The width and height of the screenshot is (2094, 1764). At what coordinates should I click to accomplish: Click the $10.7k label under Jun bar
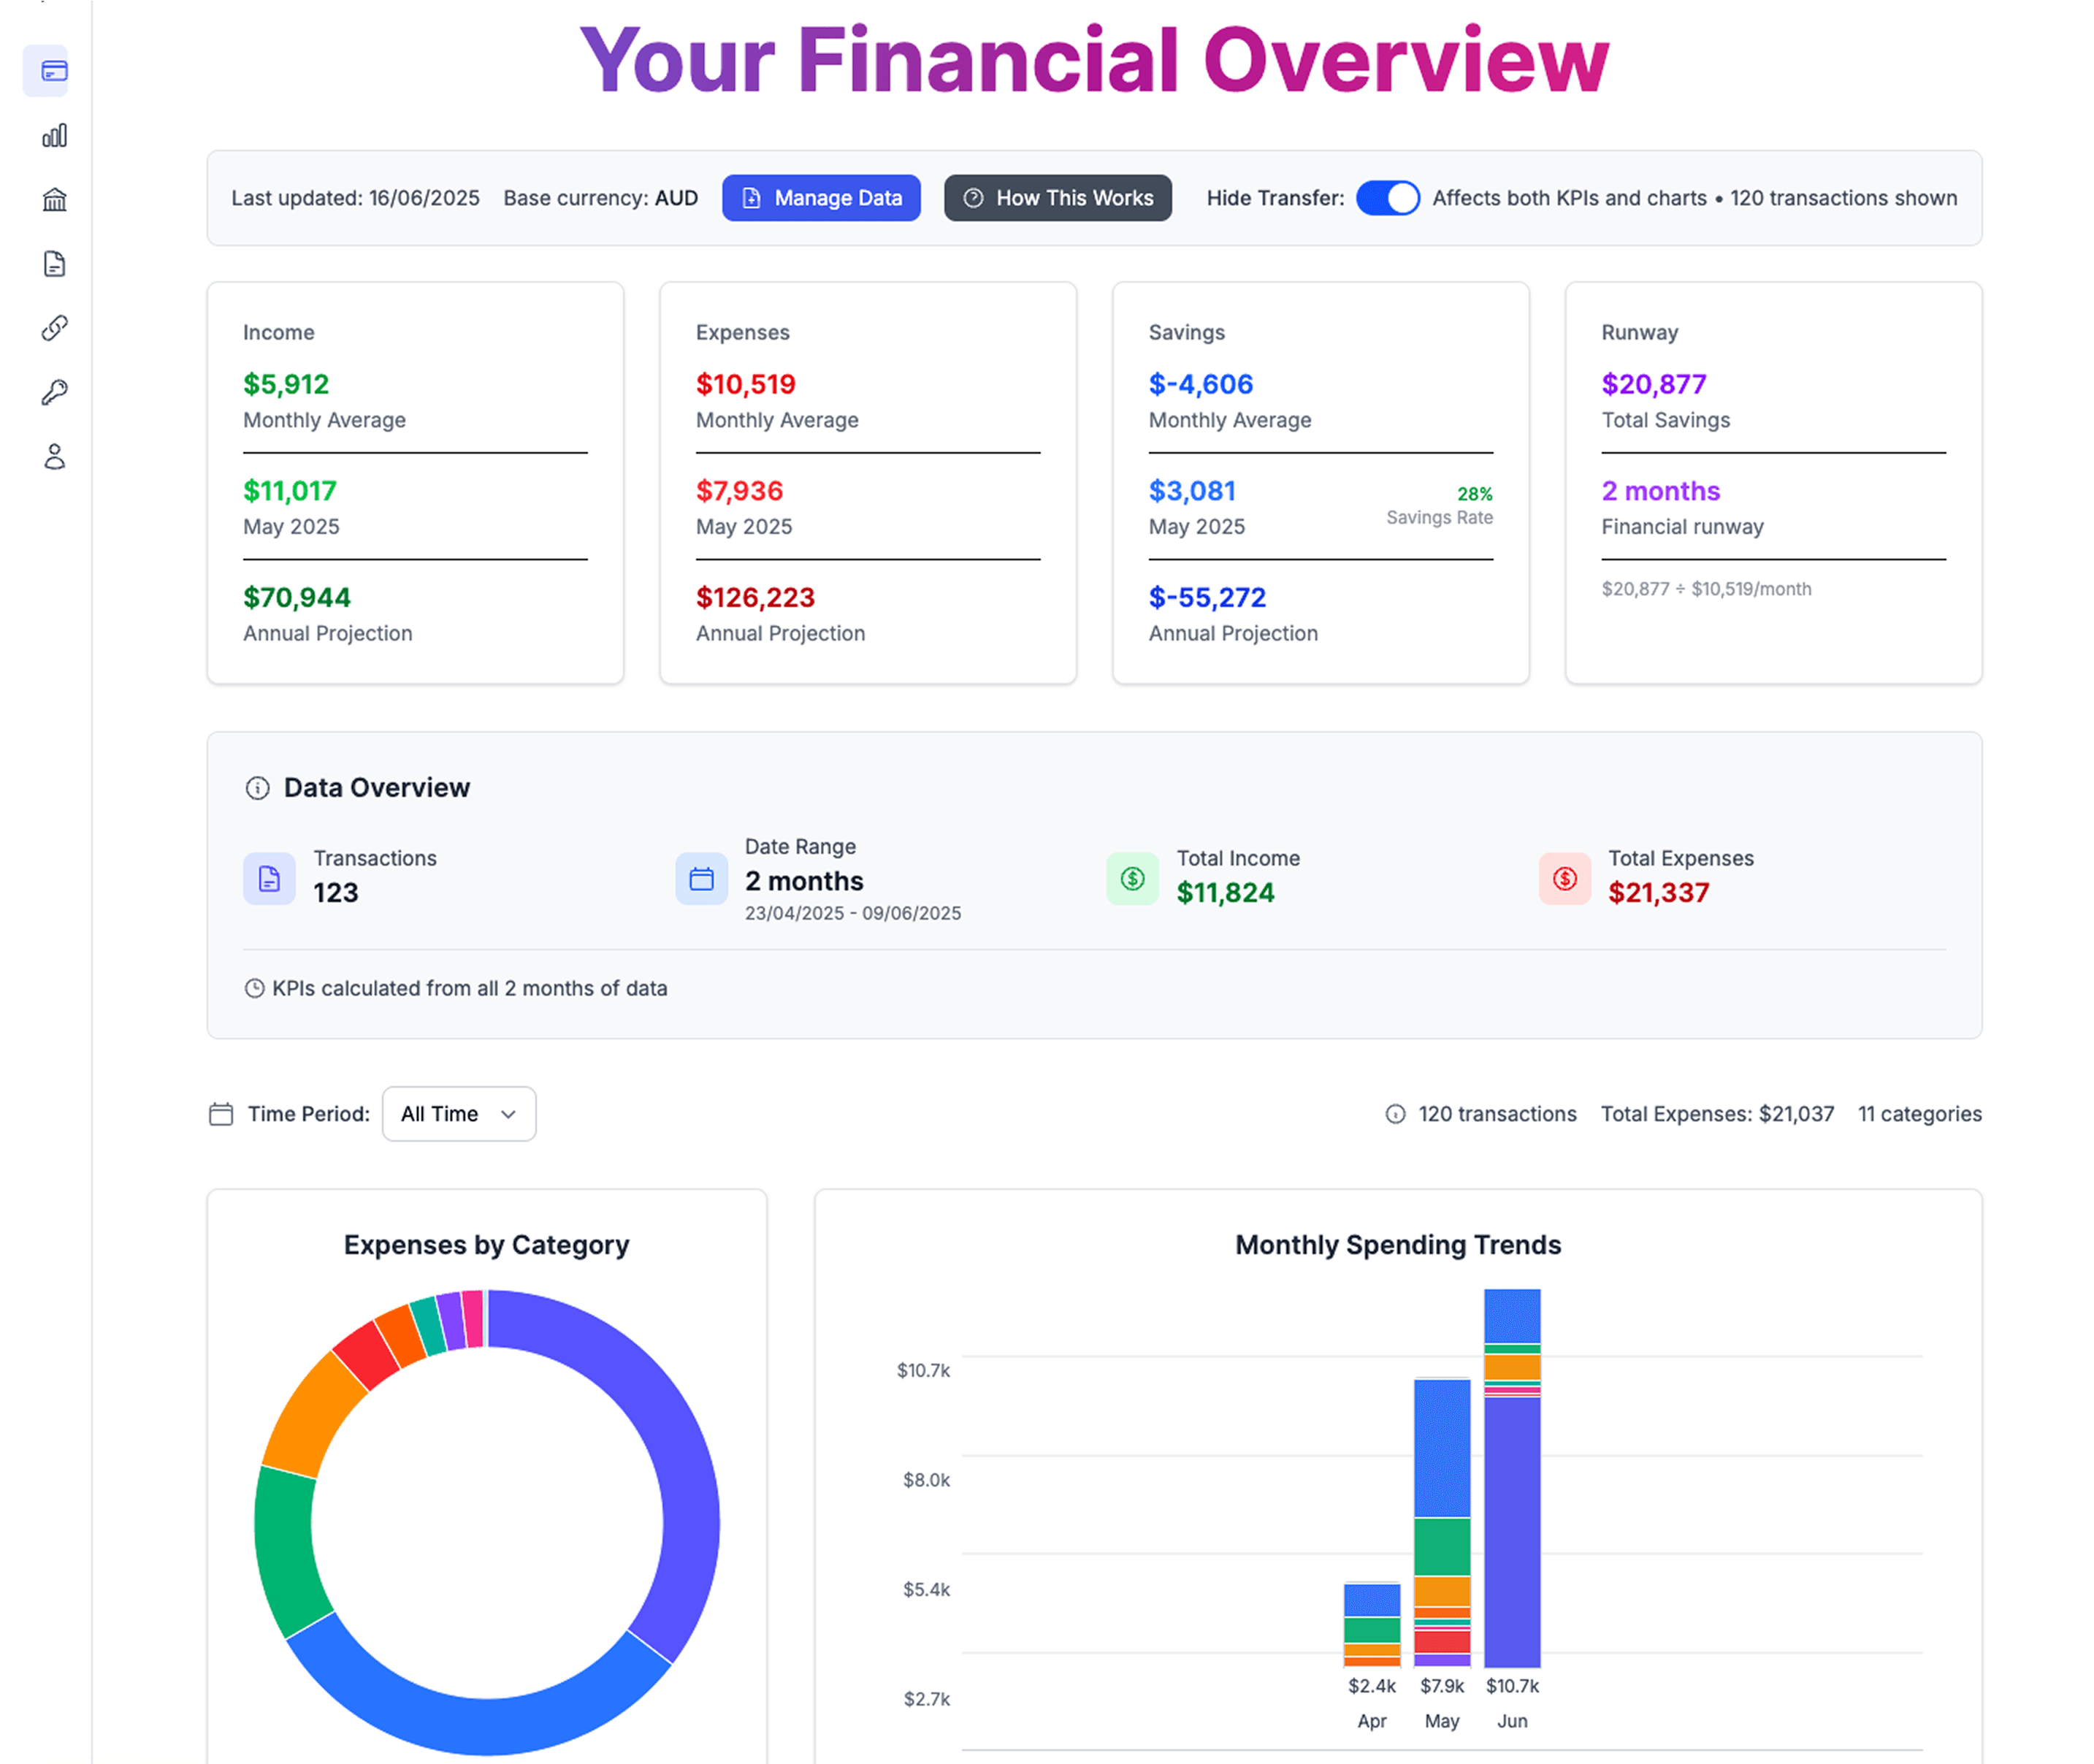coord(1512,1686)
